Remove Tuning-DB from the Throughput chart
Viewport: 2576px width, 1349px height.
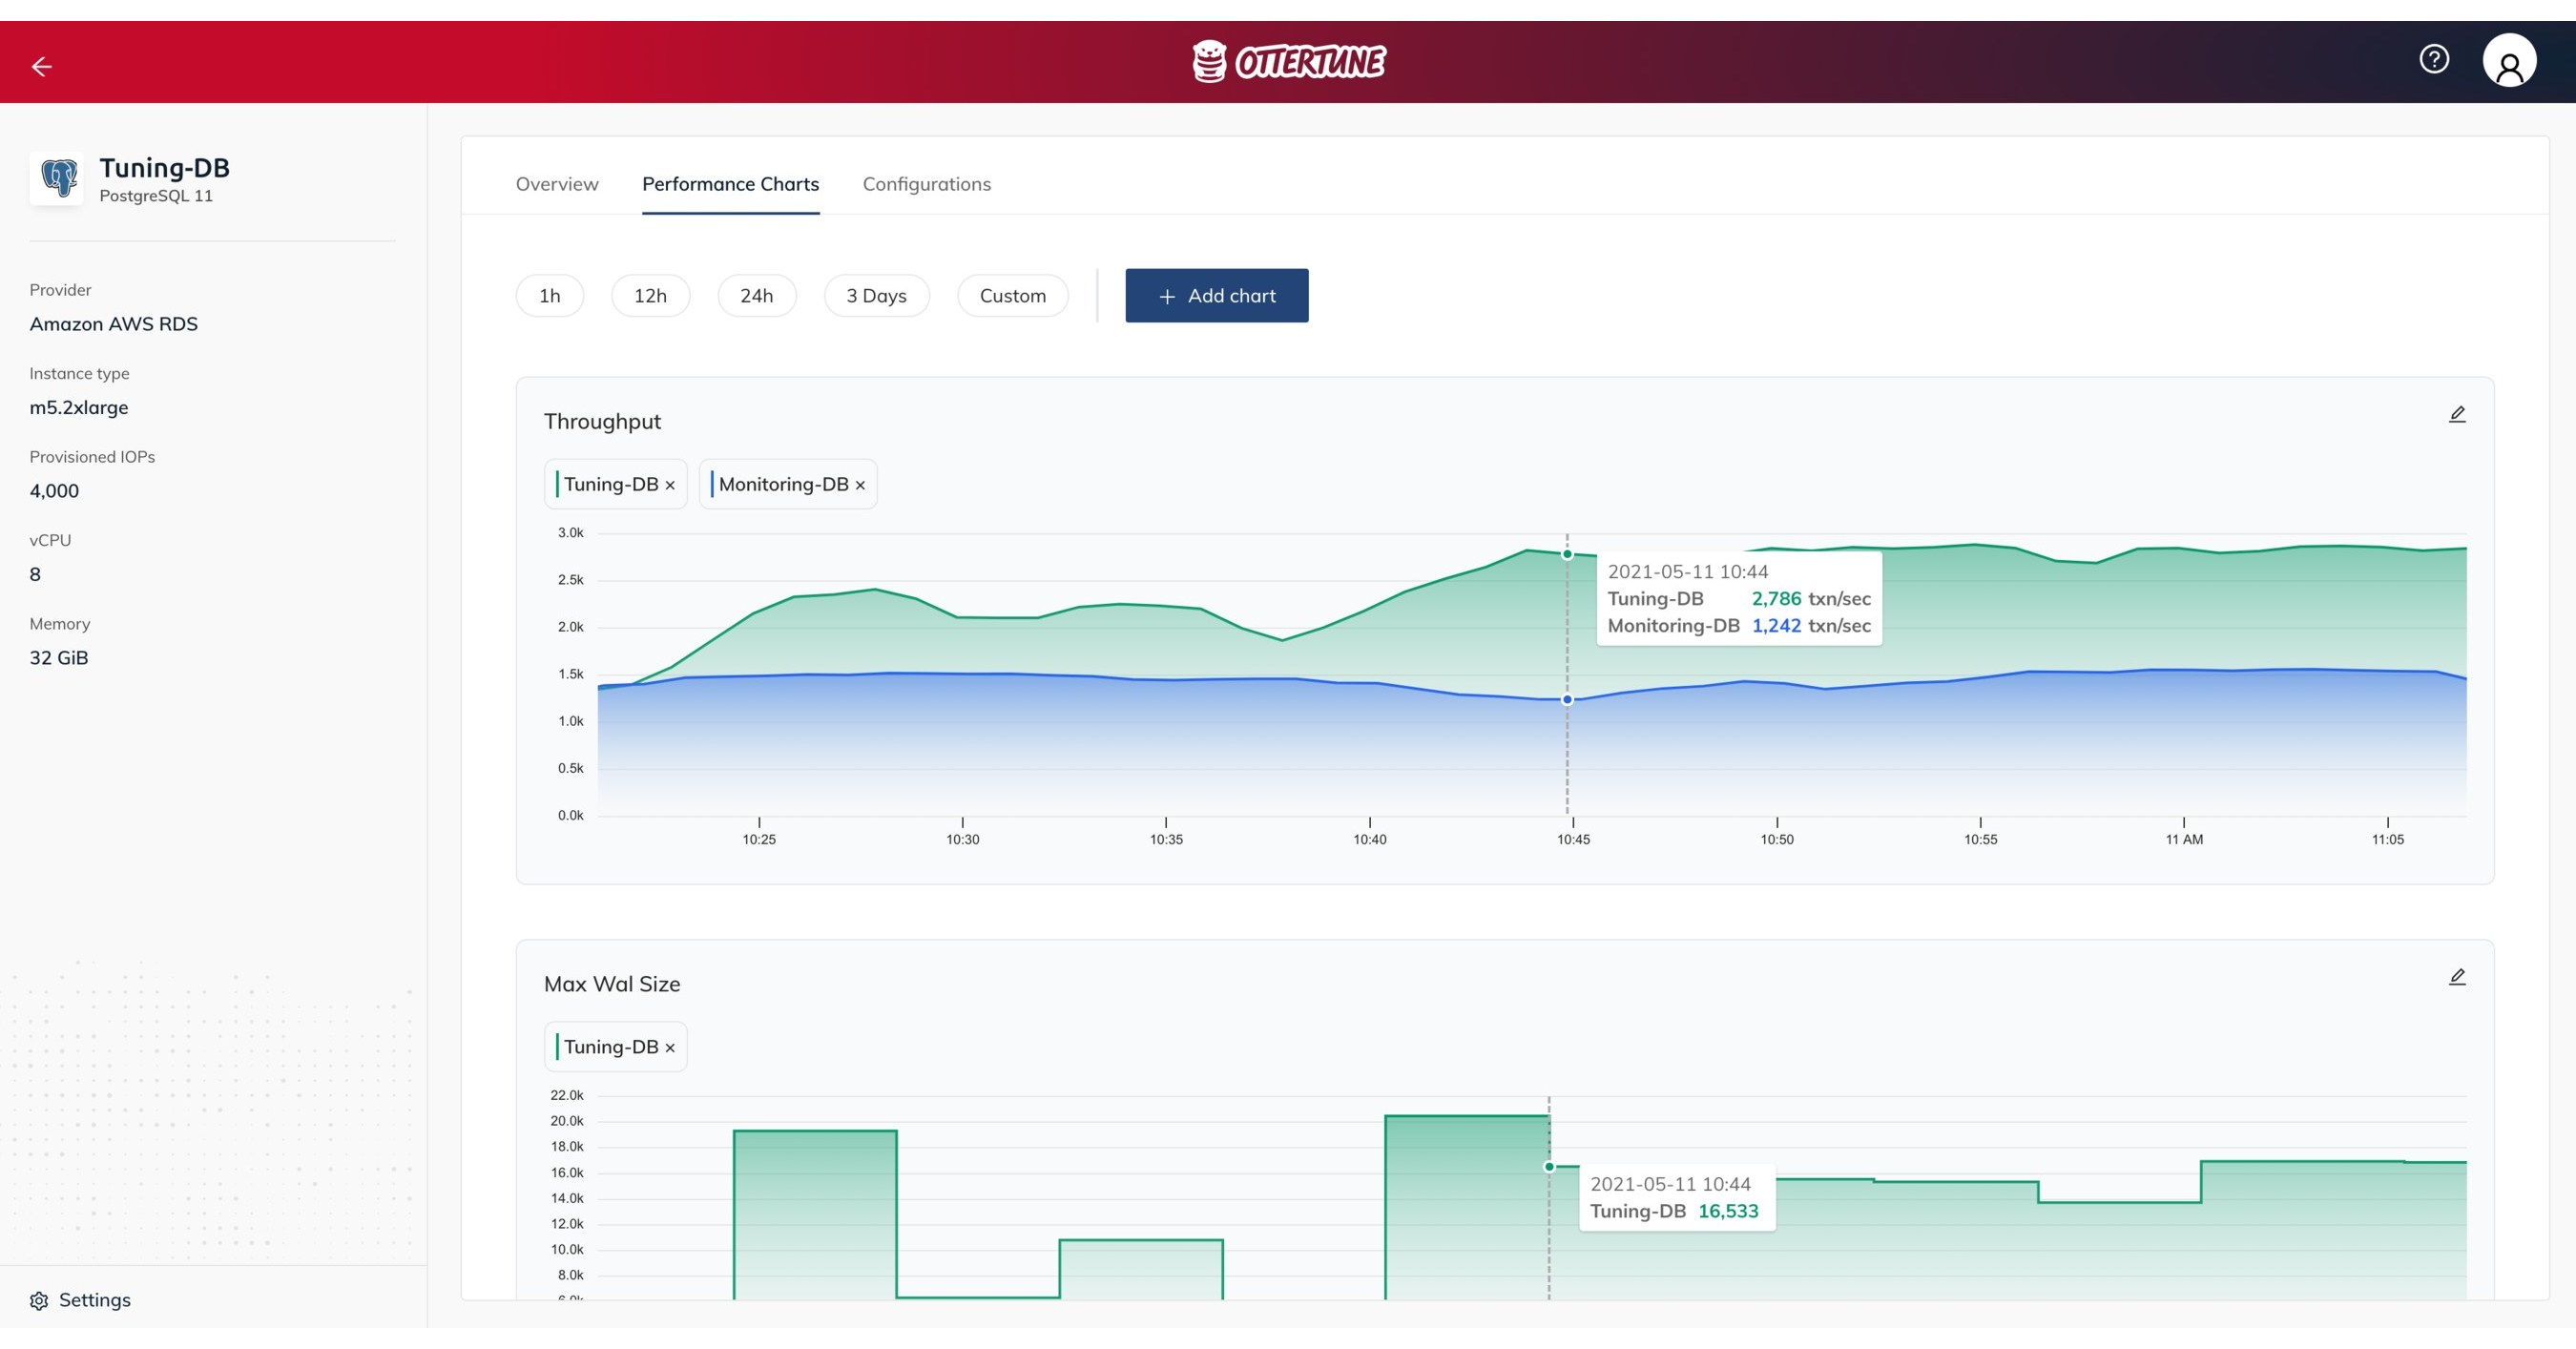click(x=671, y=484)
